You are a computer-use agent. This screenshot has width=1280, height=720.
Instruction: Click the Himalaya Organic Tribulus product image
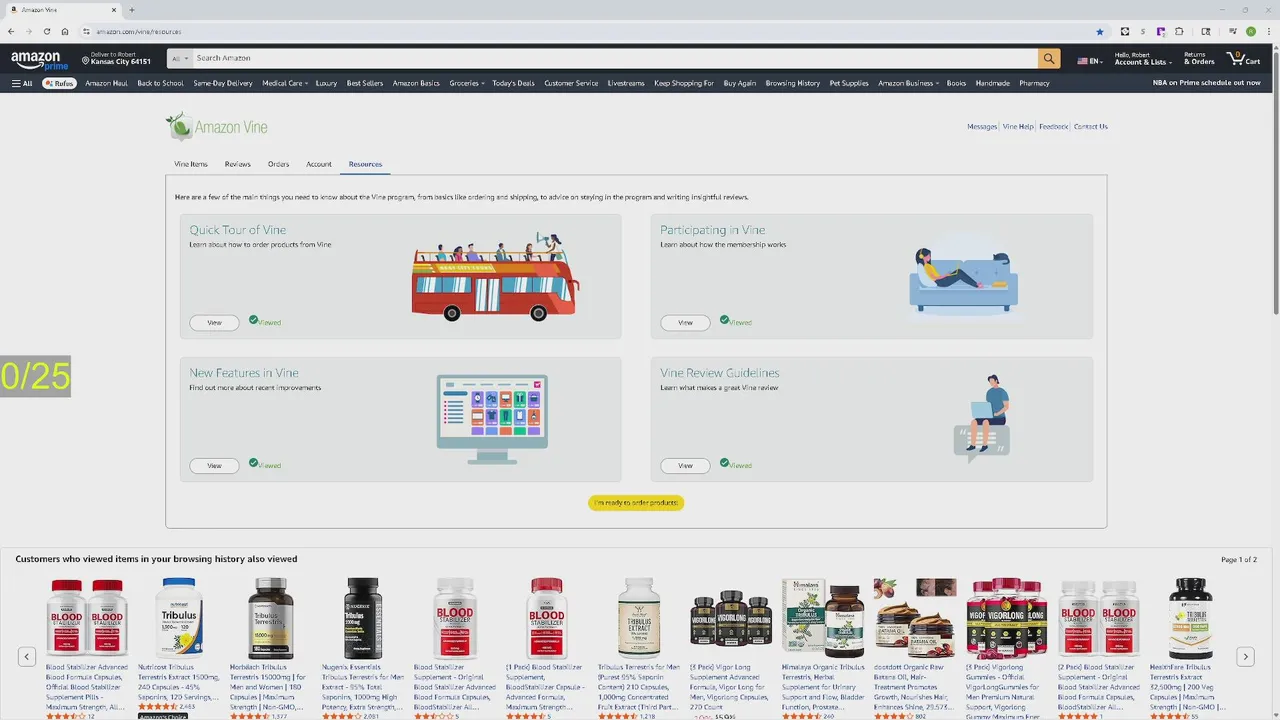coord(823,617)
